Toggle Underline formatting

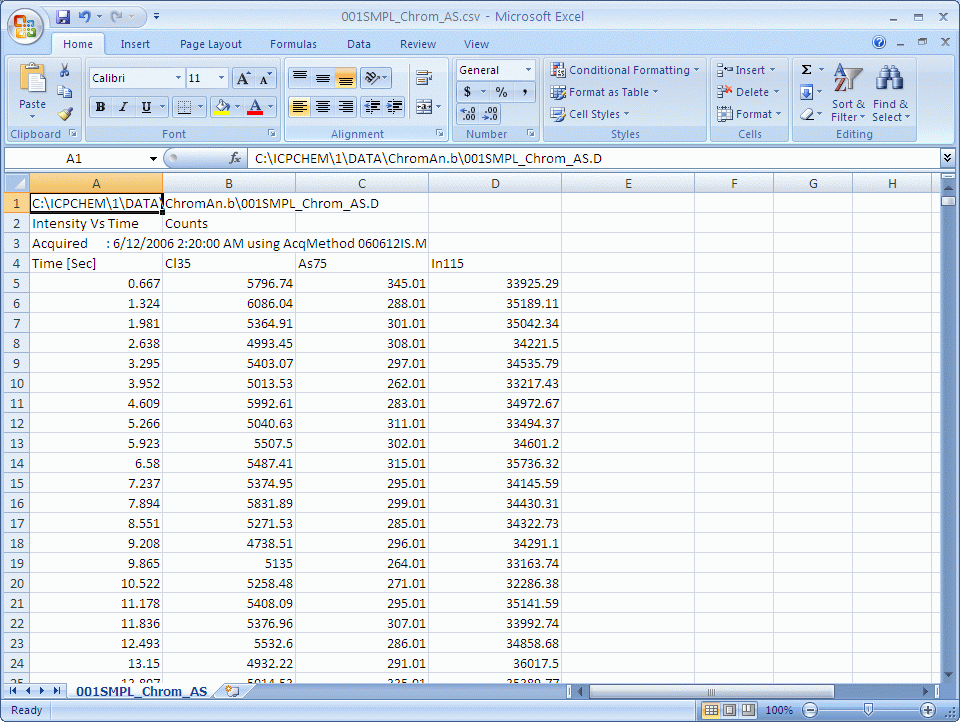click(x=146, y=107)
